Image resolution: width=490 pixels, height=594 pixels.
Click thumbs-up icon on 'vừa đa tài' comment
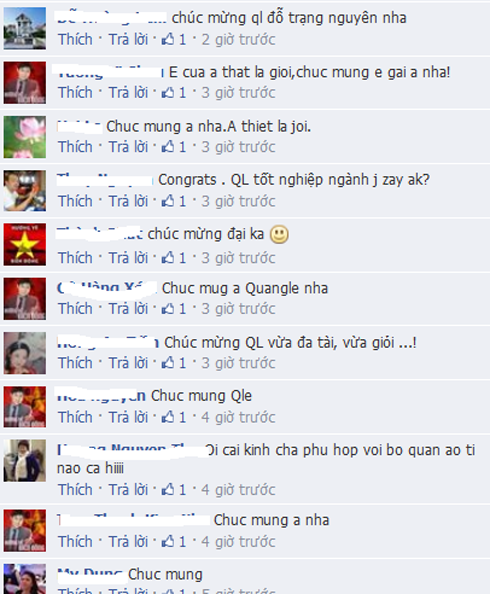click(168, 363)
